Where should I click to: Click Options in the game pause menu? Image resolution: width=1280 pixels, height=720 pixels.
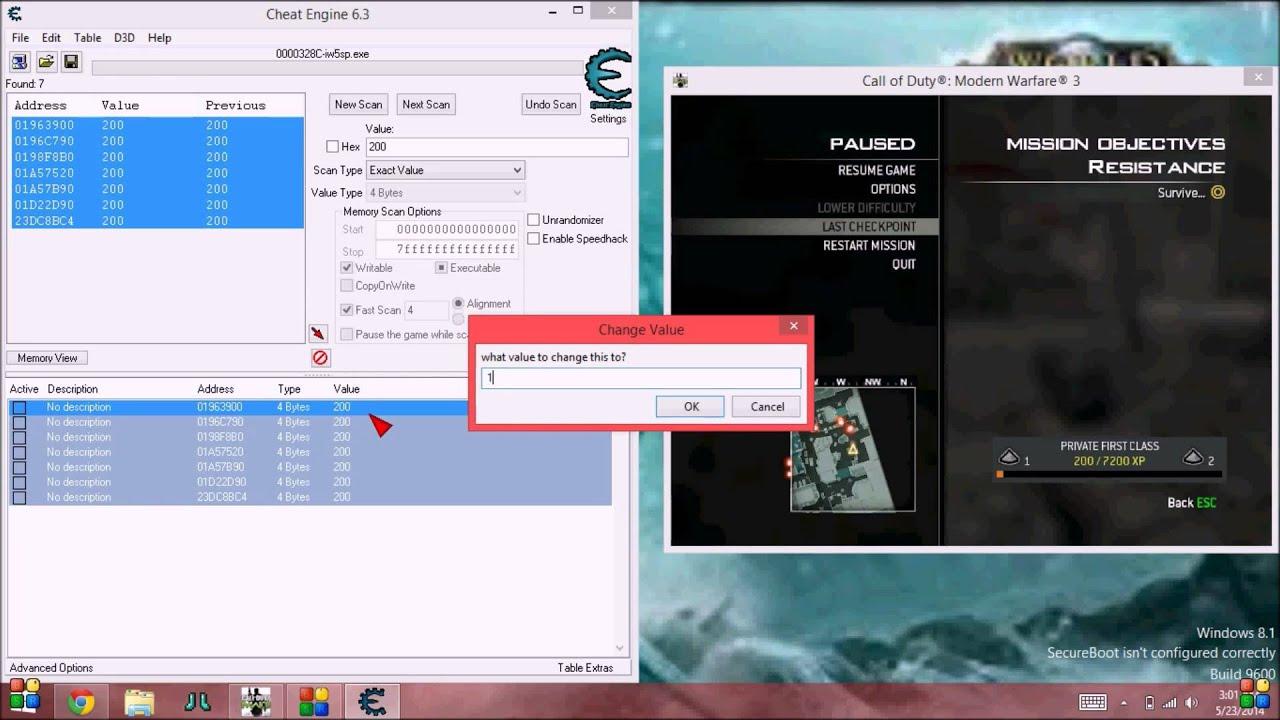tap(892, 189)
